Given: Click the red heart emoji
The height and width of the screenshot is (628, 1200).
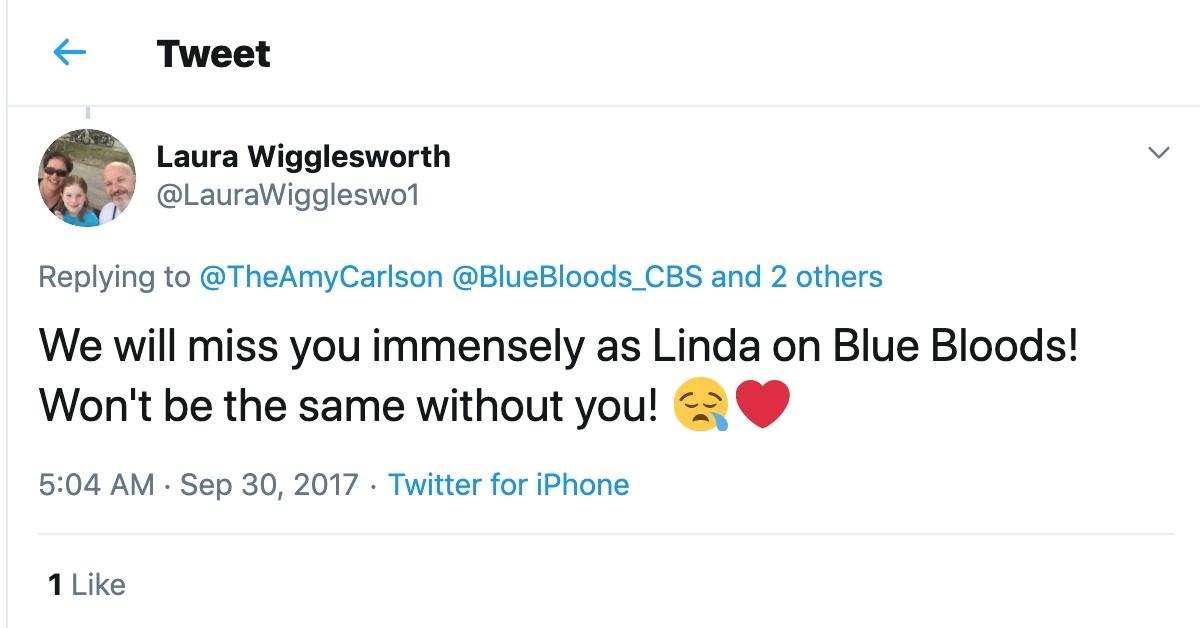Looking at the screenshot, I should [762, 406].
